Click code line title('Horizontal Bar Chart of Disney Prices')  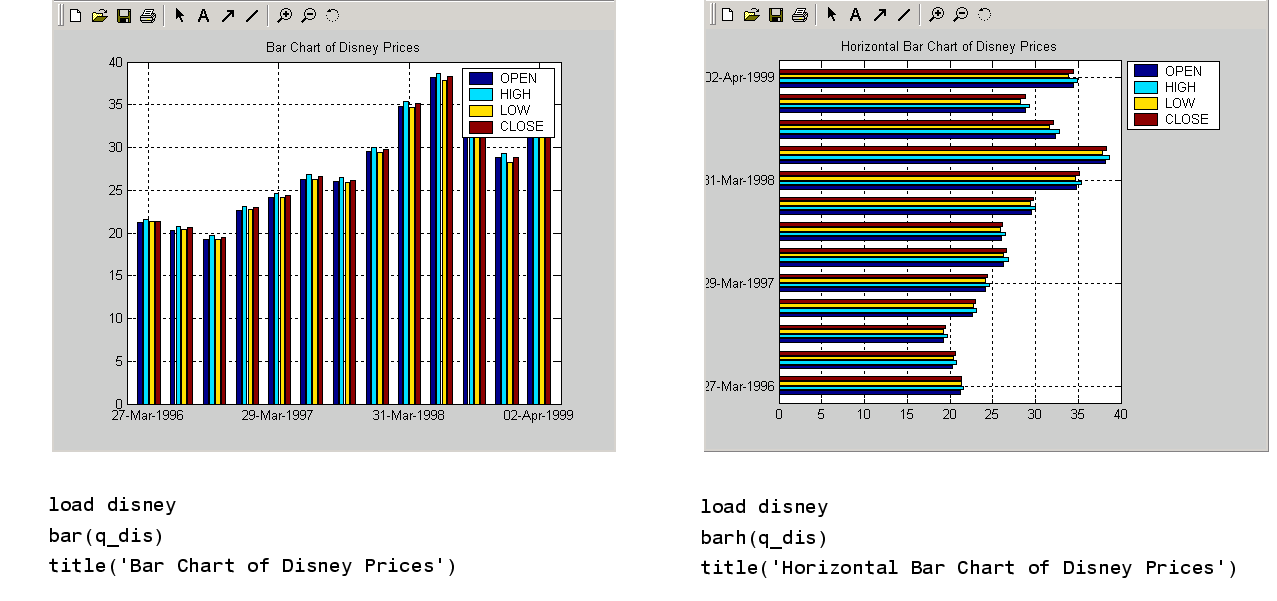(x=968, y=568)
